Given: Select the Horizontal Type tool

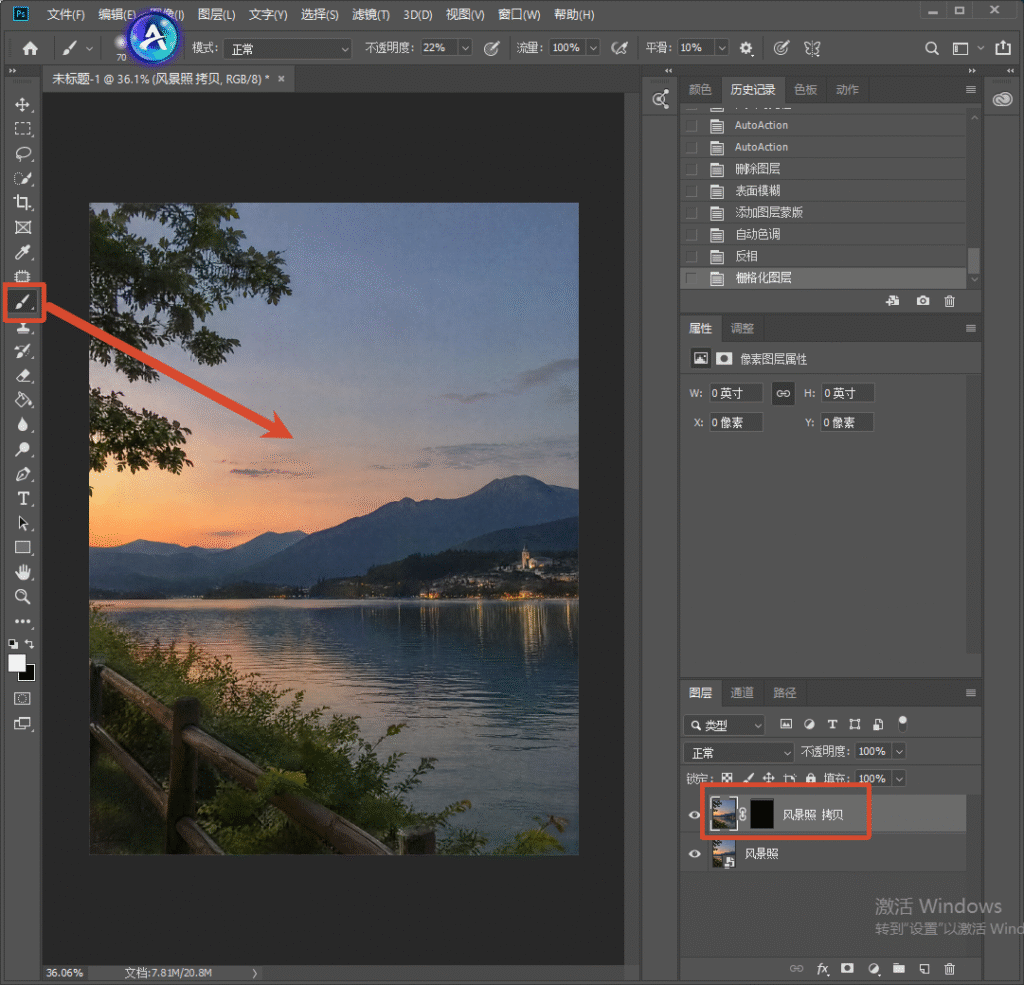Looking at the screenshot, I should [23, 499].
